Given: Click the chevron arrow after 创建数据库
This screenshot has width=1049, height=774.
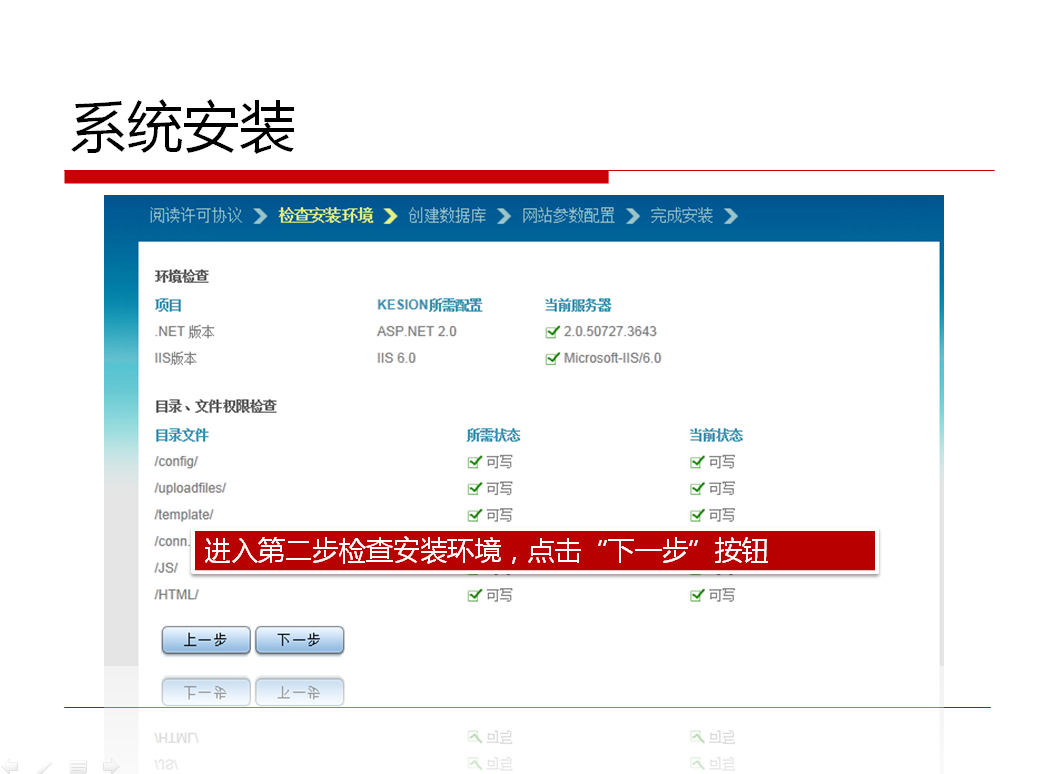Looking at the screenshot, I should (504, 216).
